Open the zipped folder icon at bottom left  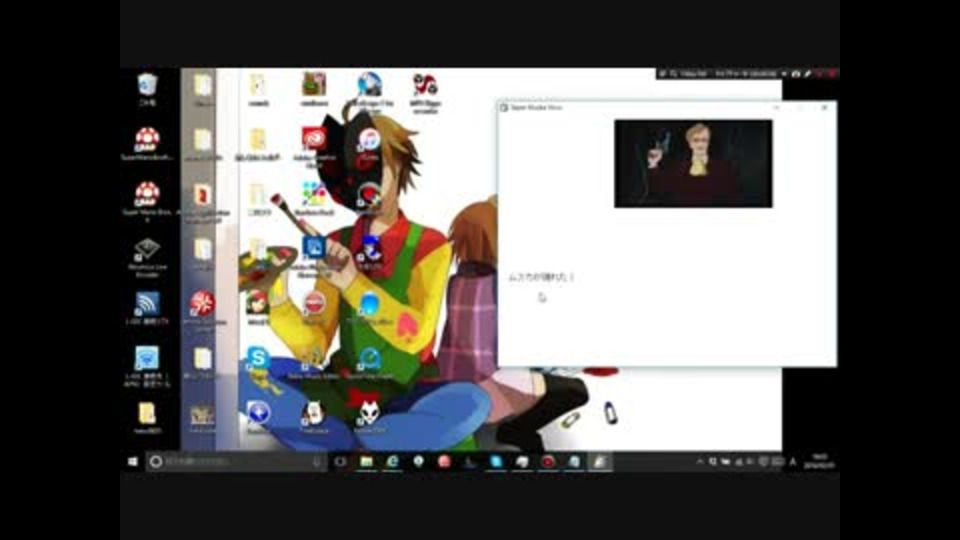147,413
